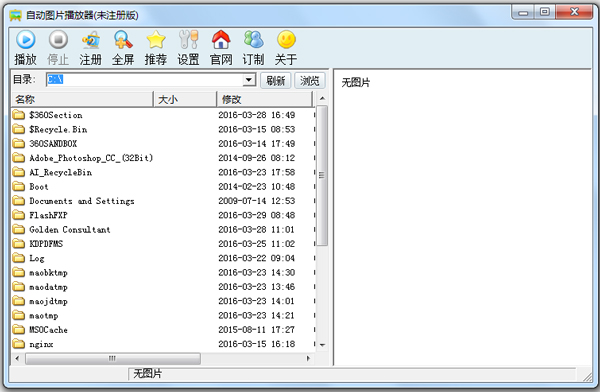Expand the 目录 directory dropdown arrow
The width and height of the screenshot is (600, 392).
pos(249,80)
